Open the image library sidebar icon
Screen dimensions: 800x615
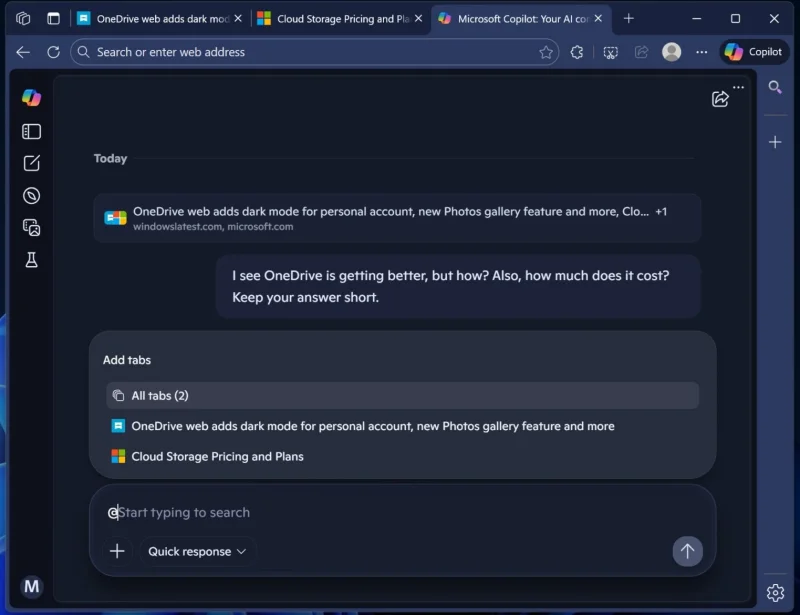coord(31,228)
